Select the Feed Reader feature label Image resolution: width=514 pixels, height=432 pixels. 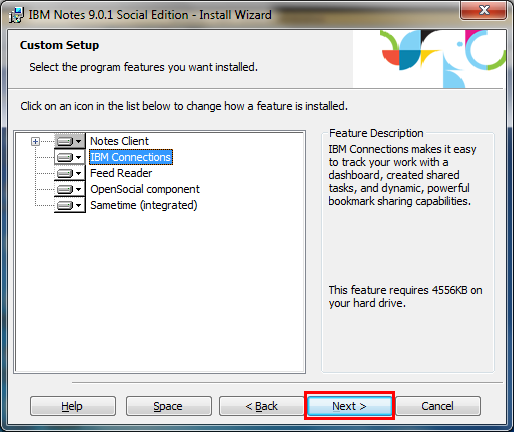click(x=121, y=173)
